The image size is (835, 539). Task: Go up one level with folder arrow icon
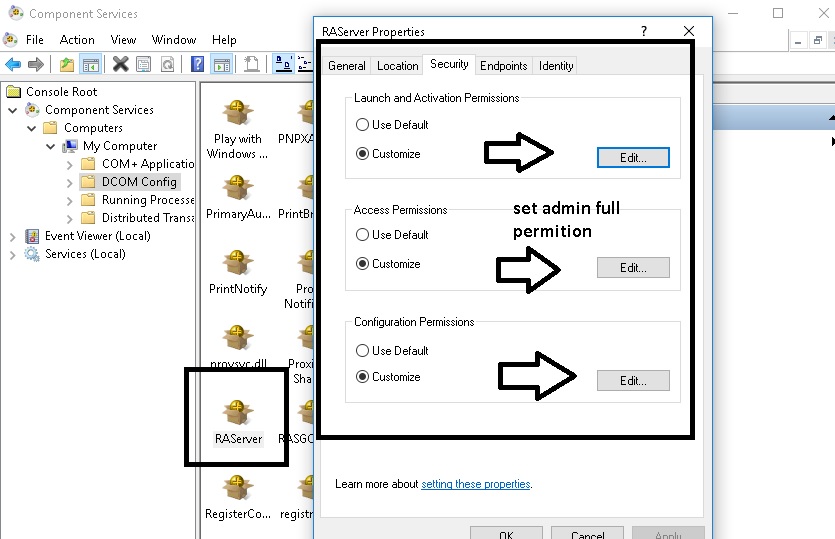click(x=67, y=64)
